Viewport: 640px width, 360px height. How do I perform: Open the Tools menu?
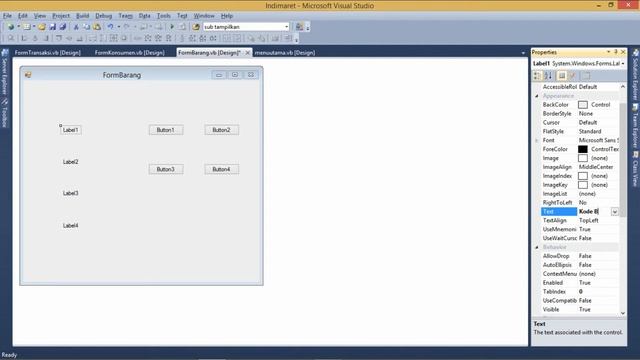(x=164, y=16)
